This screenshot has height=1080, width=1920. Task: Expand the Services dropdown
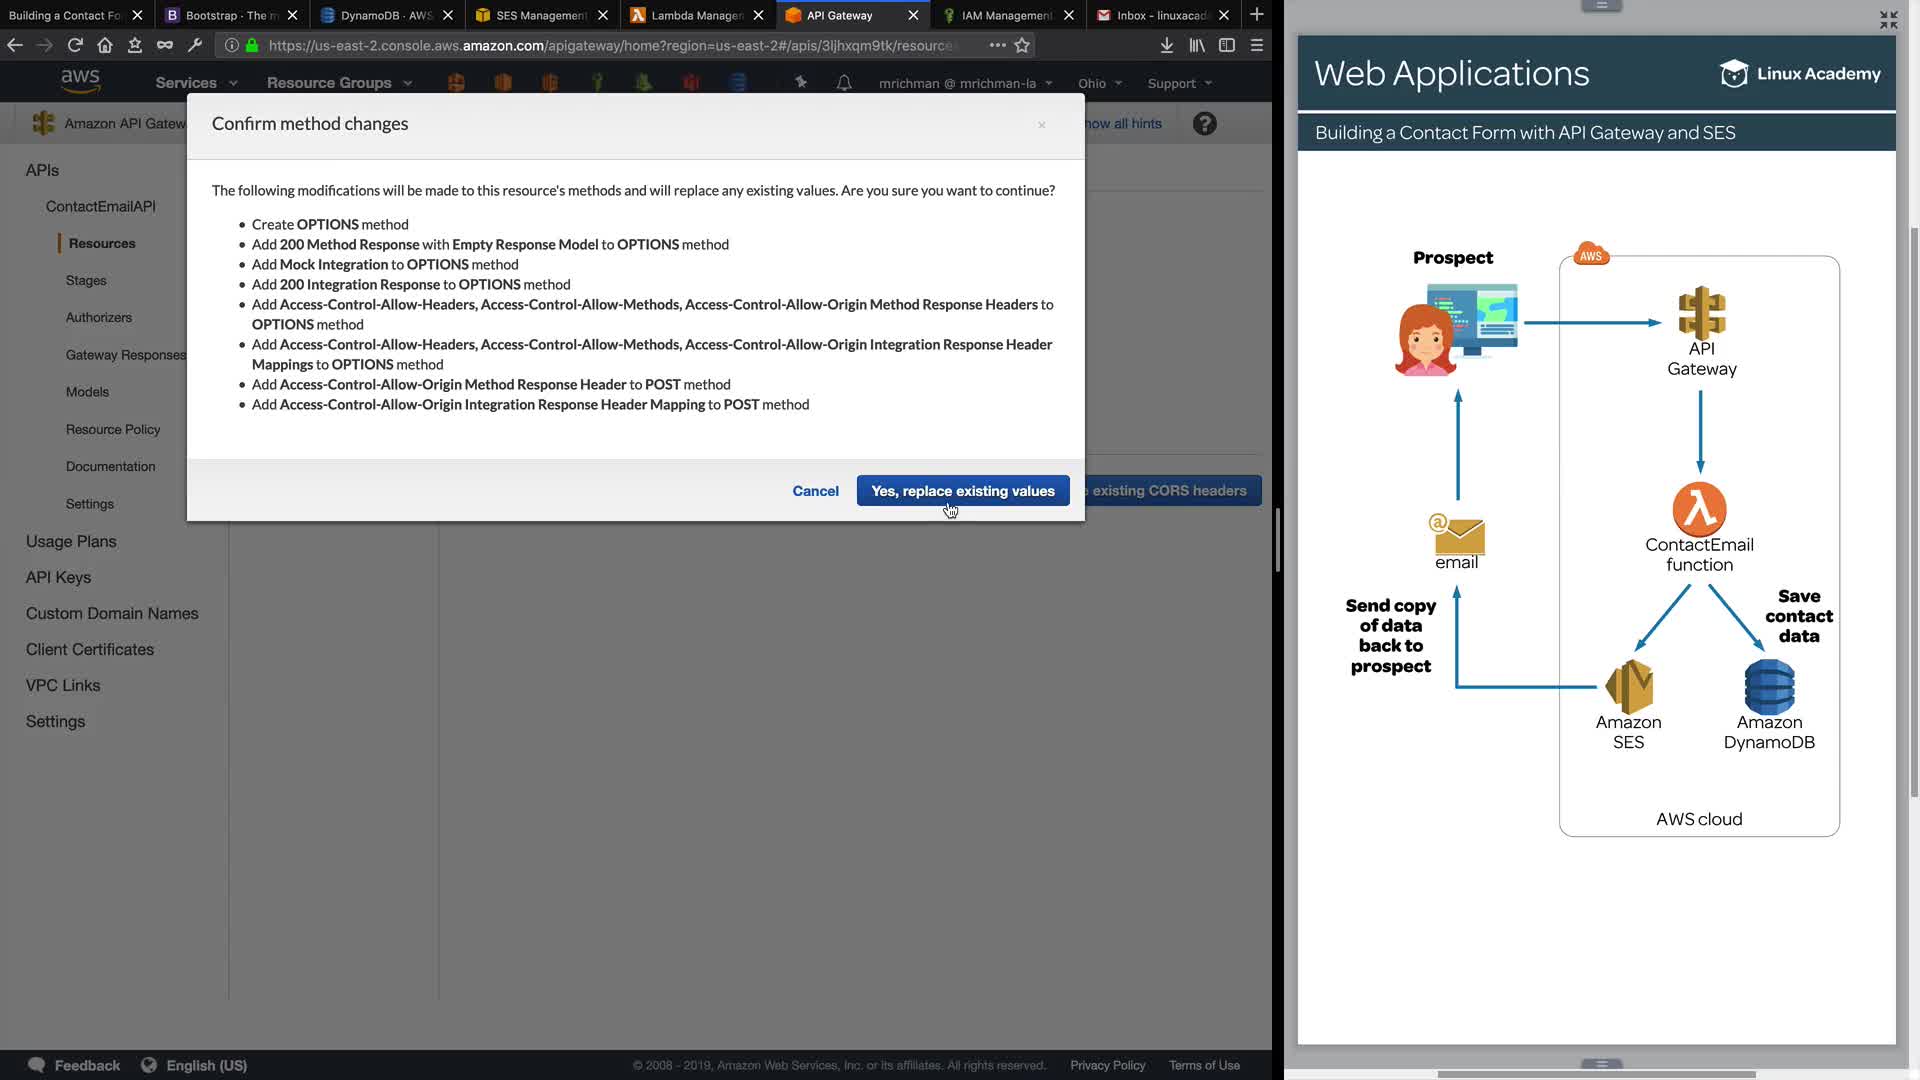pos(196,83)
